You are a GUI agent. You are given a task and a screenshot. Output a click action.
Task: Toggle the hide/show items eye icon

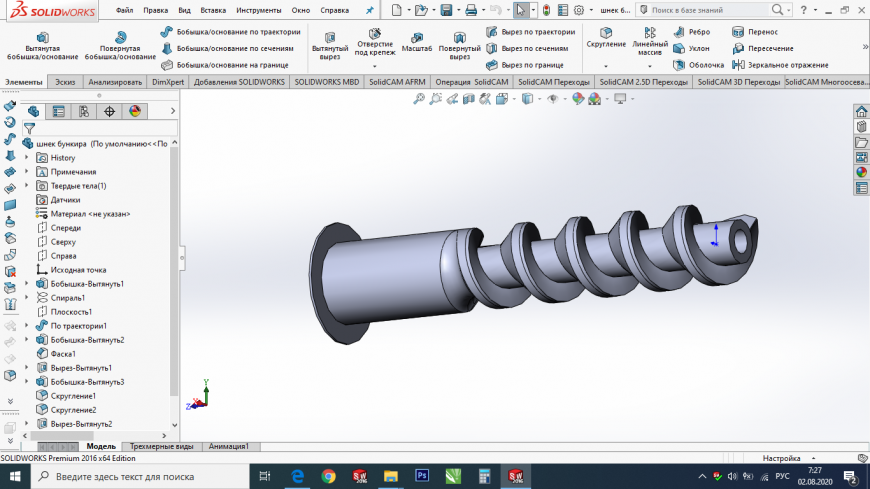[x=552, y=99]
